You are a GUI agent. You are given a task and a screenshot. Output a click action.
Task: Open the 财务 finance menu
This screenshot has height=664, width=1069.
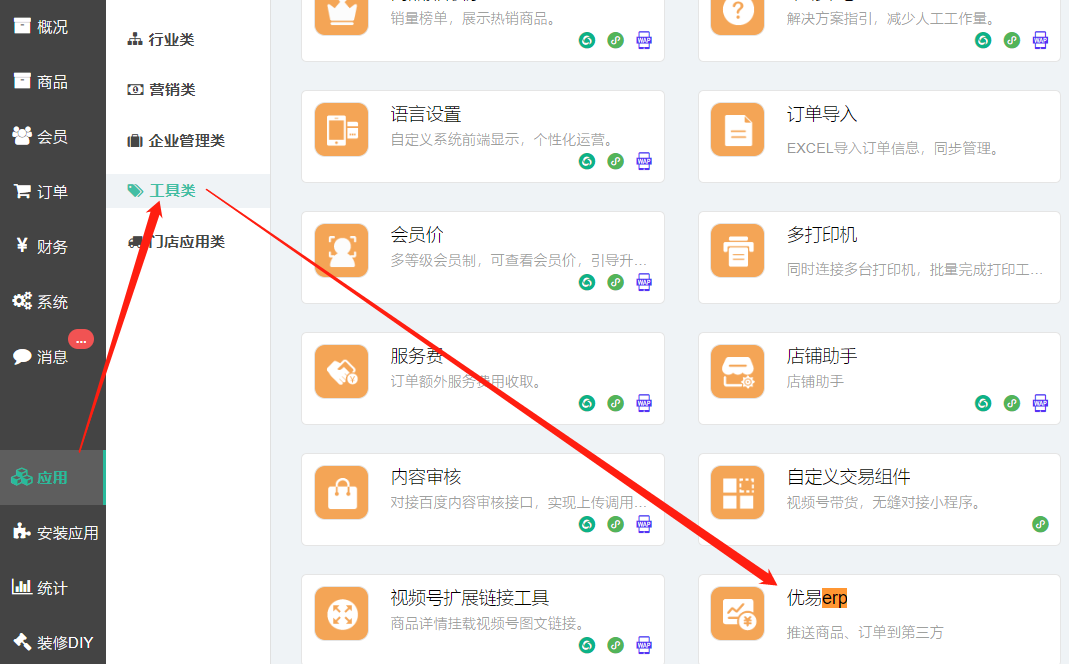point(52,247)
